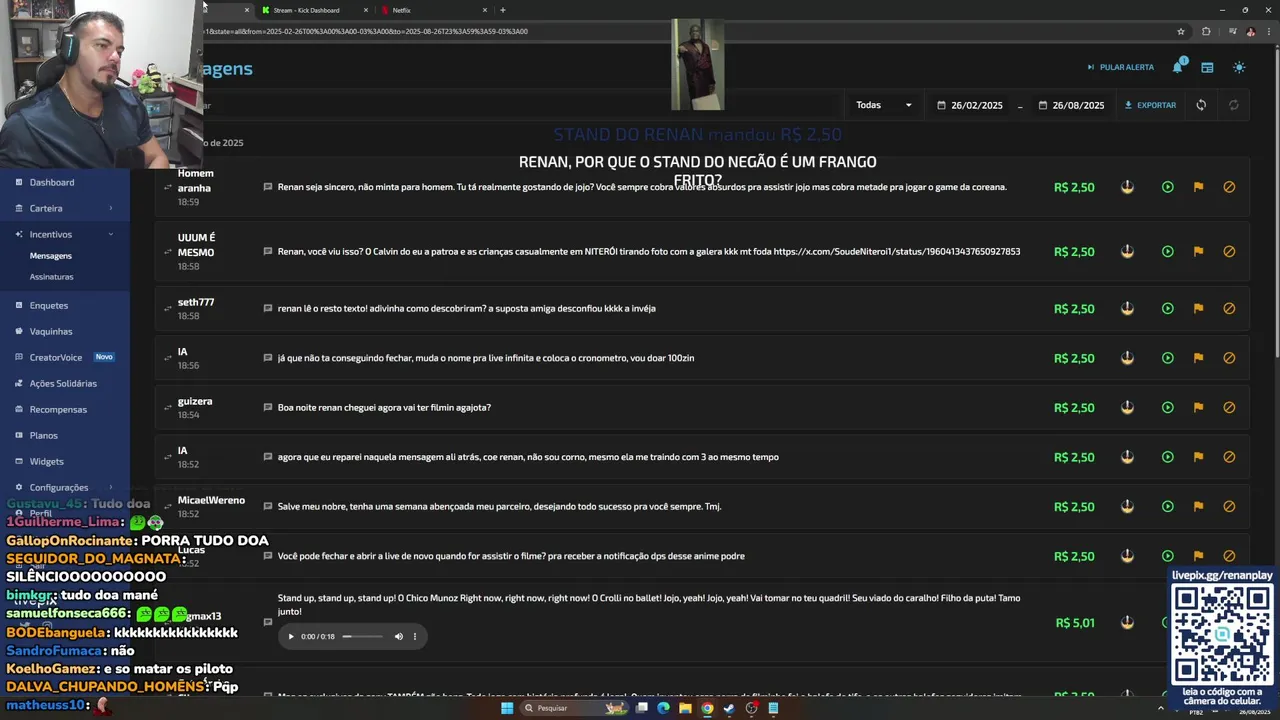
Task: Replay alert for MicaelWereno message
Action: (1167, 507)
